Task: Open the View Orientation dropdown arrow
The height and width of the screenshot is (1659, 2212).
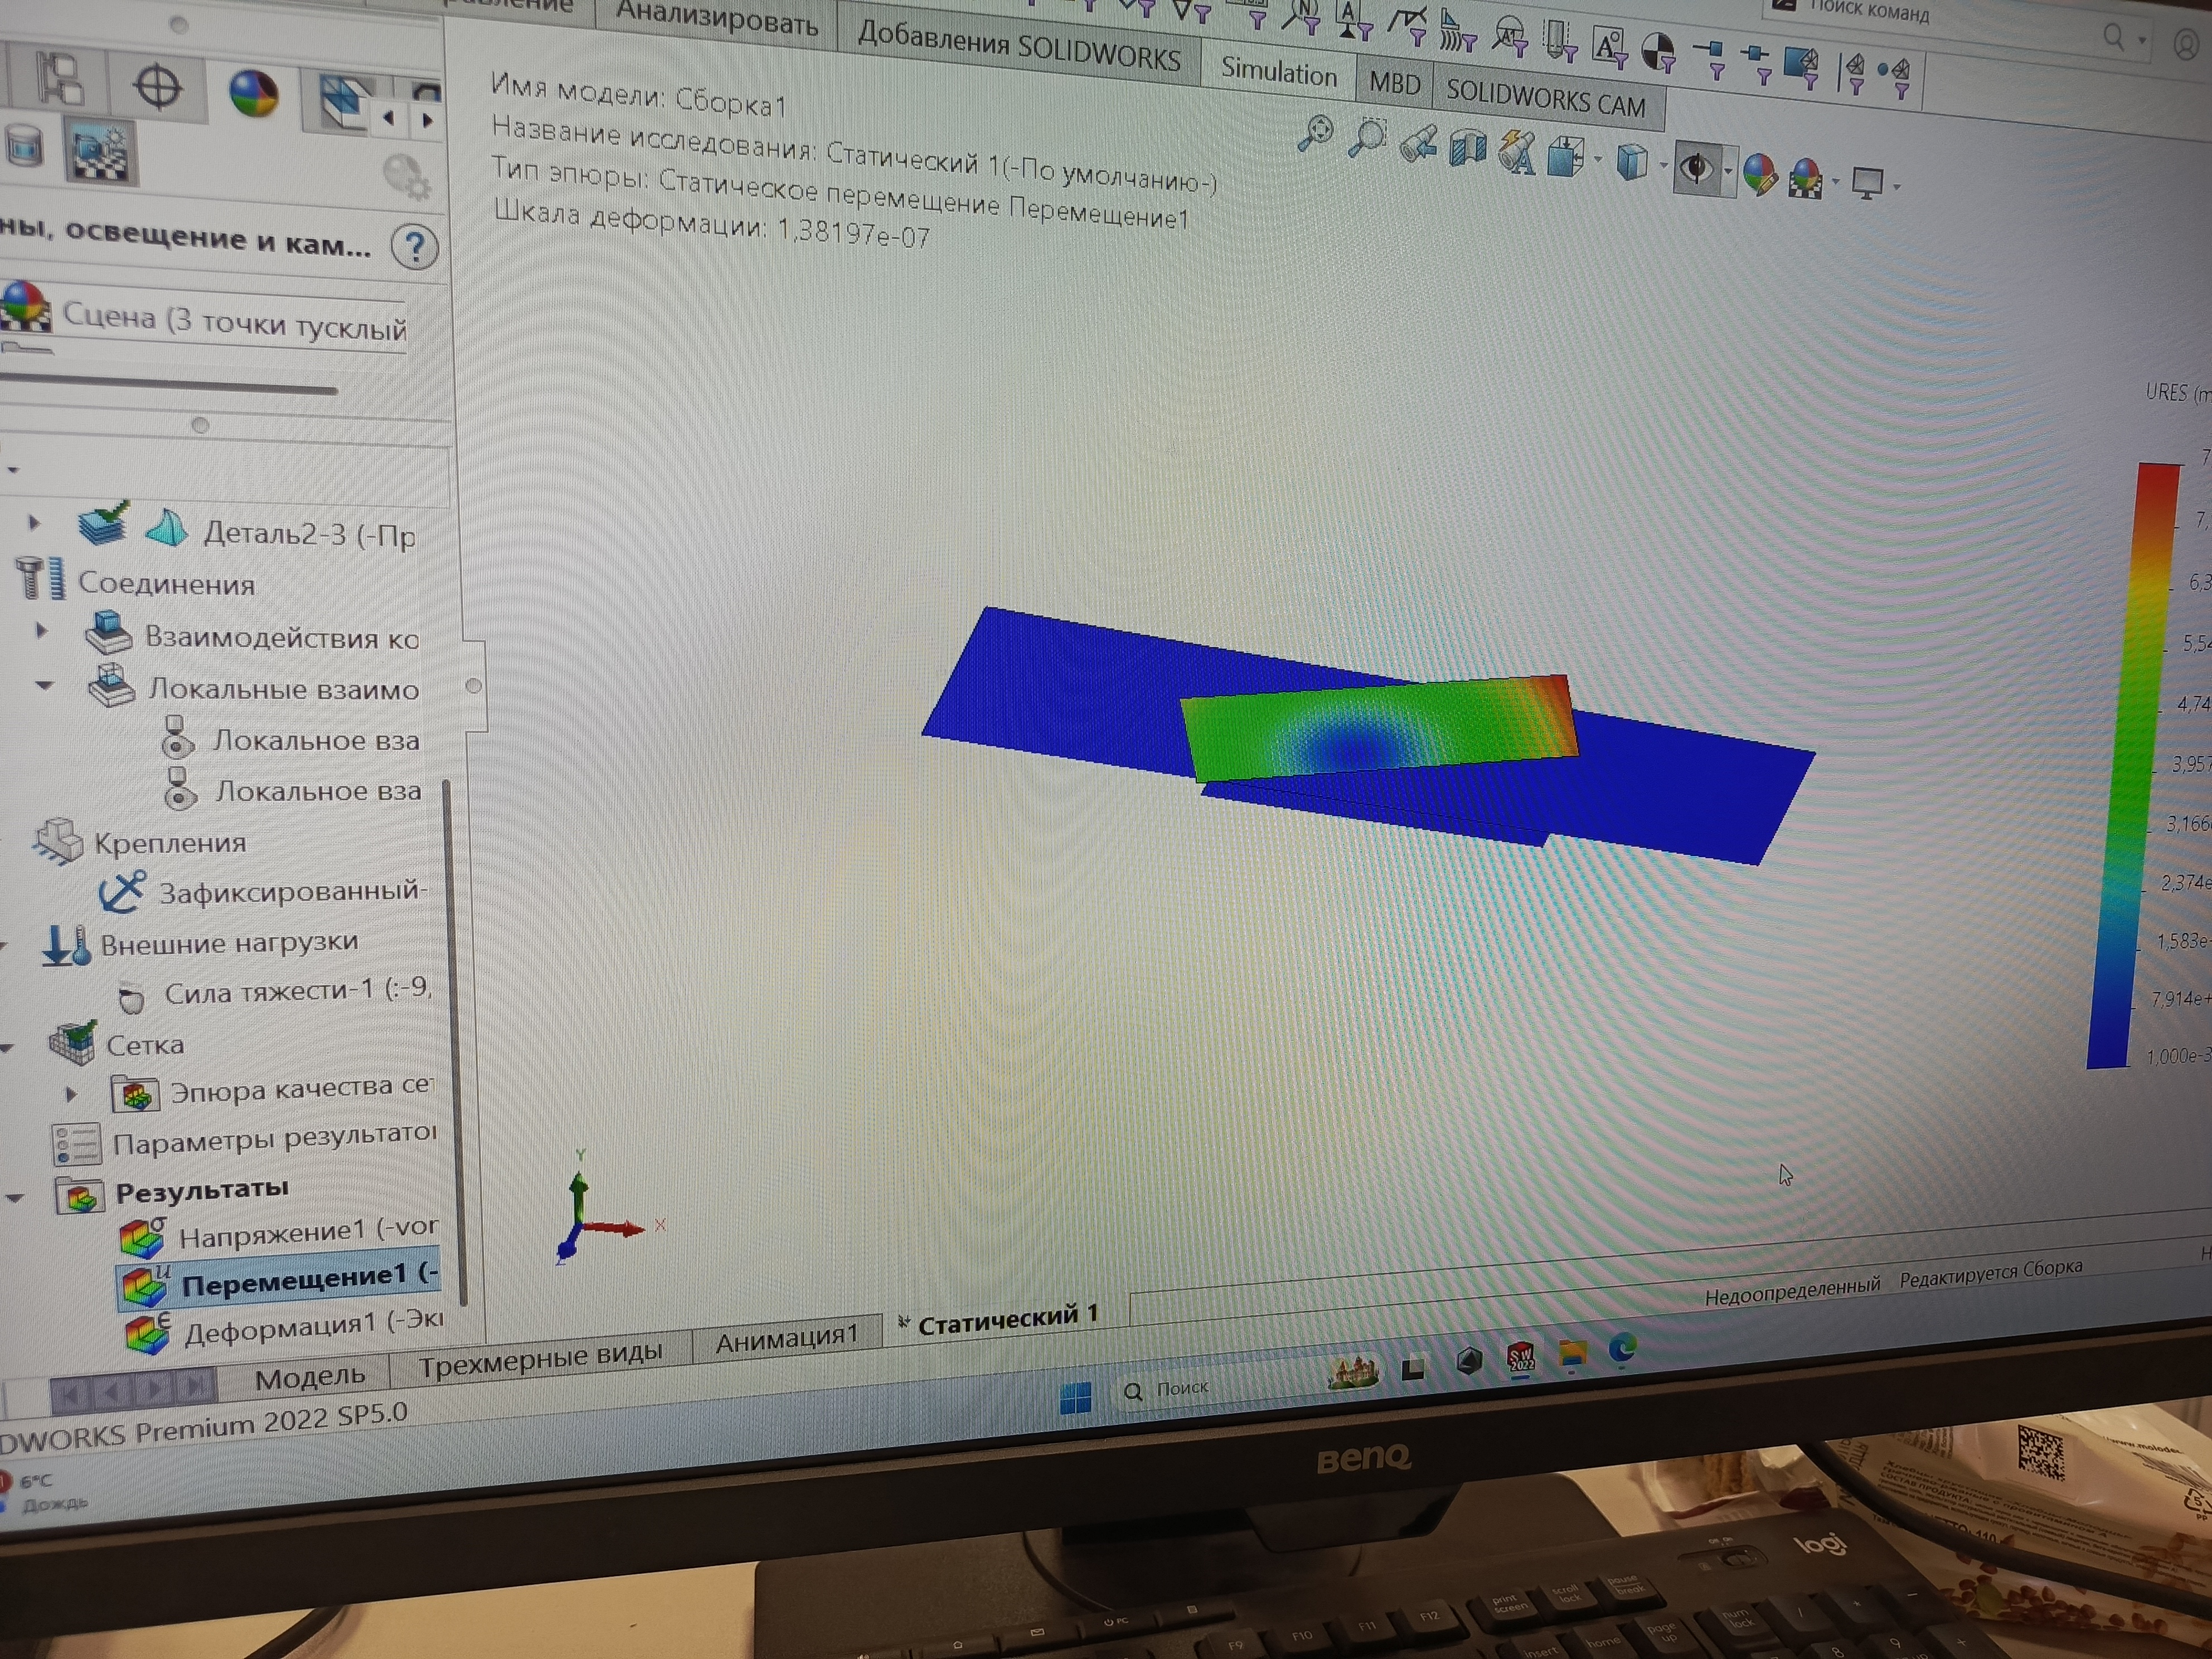Action: click(1597, 160)
